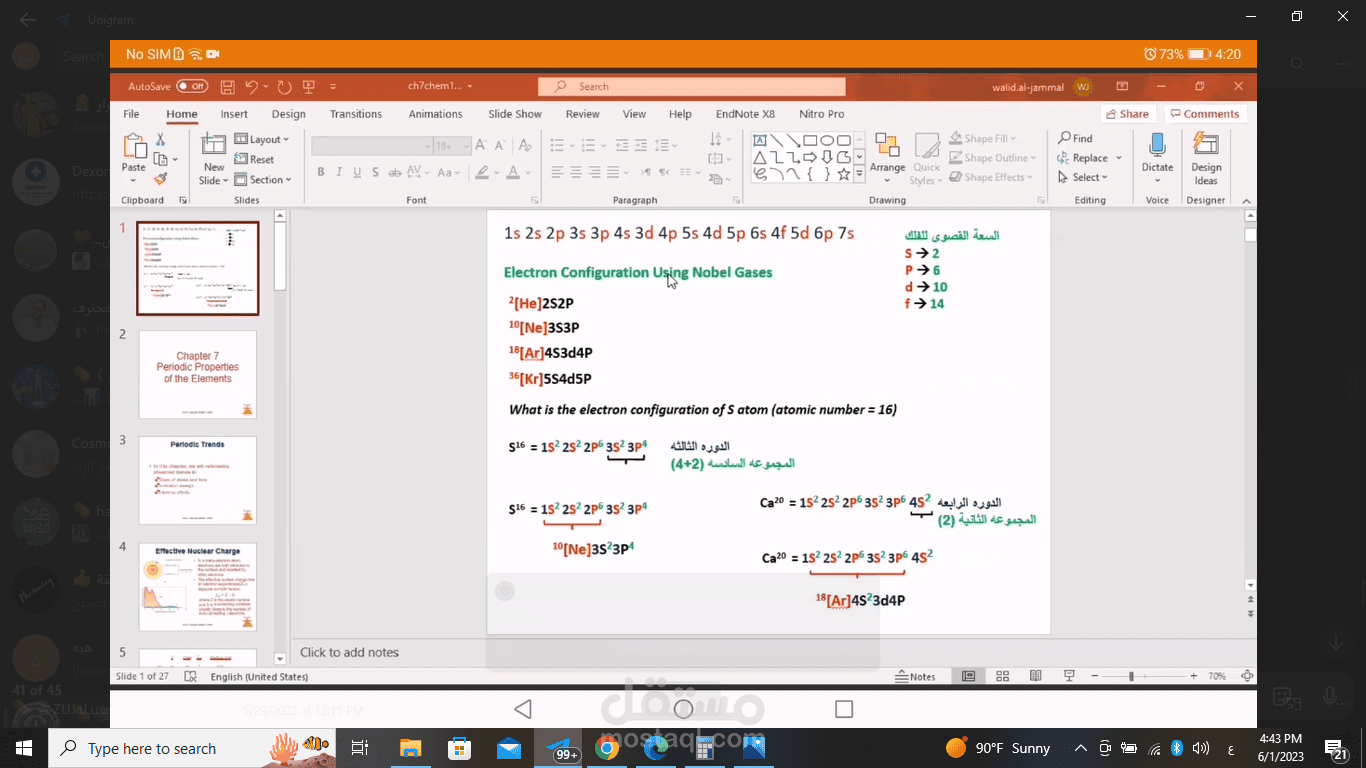Open the Customize Quick Access Toolbar dropdown
This screenshot has height=768, width=1366.
(333, 87)
